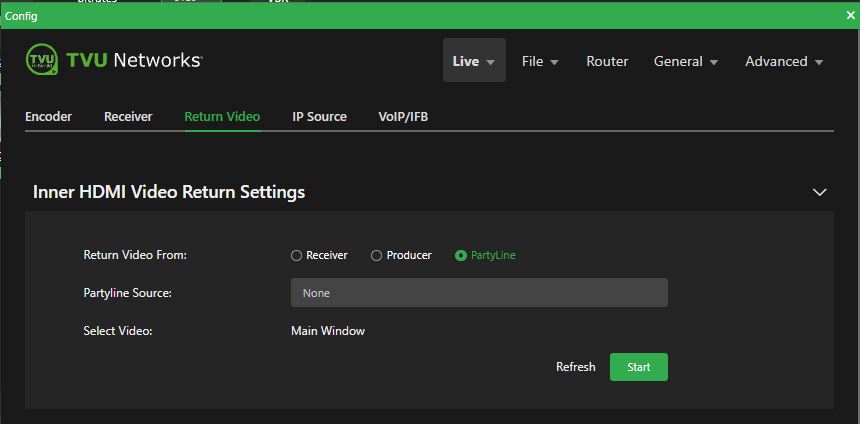
Task: Open the IP Source tab
Action: (x=319, y=117)
